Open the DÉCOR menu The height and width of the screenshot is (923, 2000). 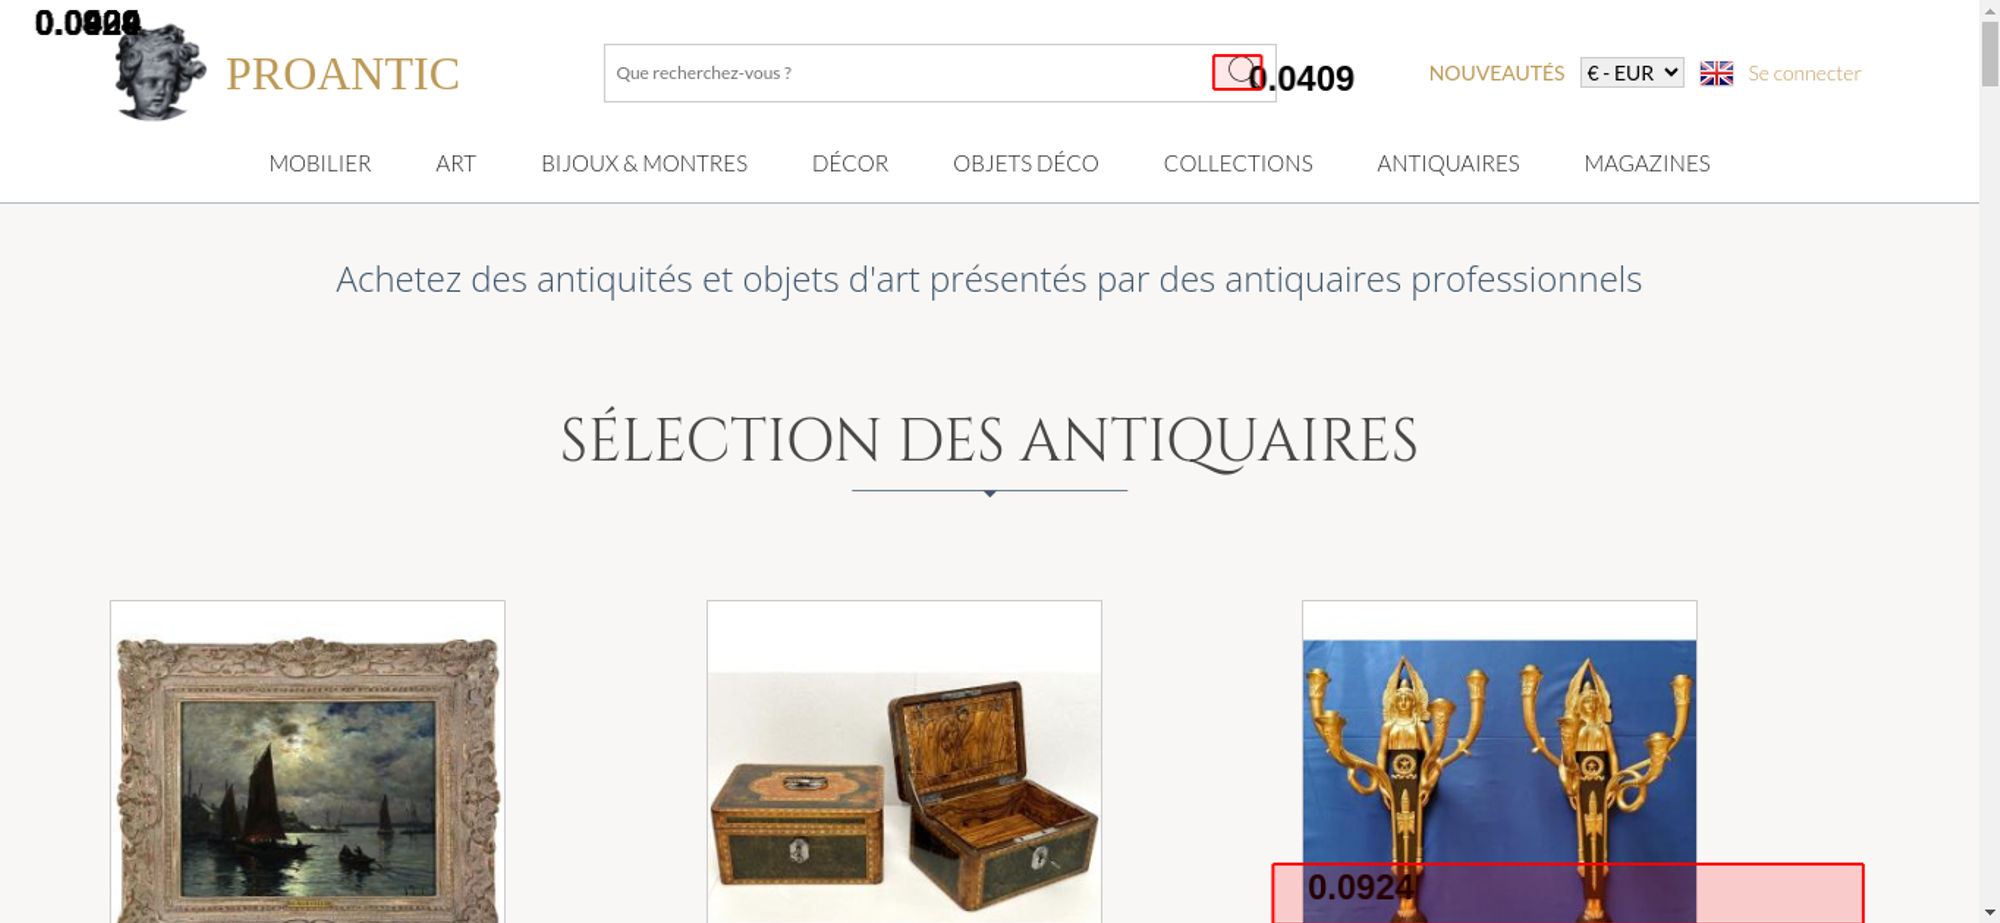pyautogui.click(x=850, y=163)
